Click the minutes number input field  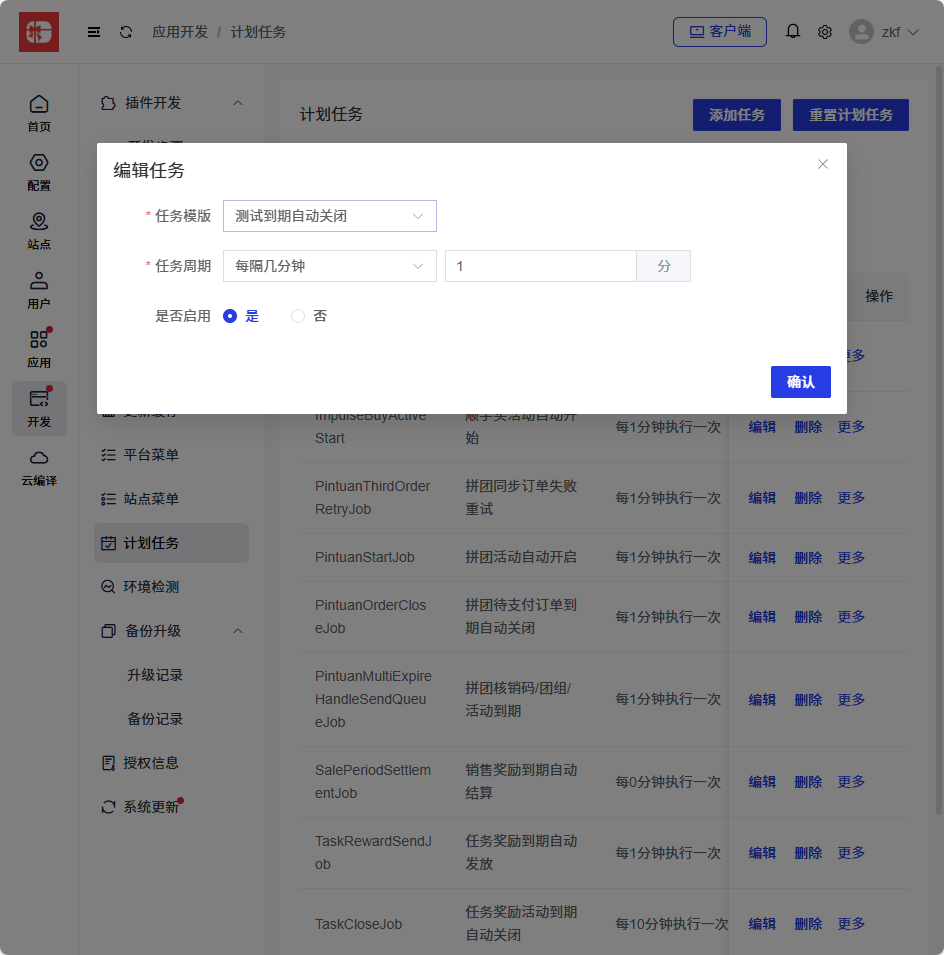[540, 266]
